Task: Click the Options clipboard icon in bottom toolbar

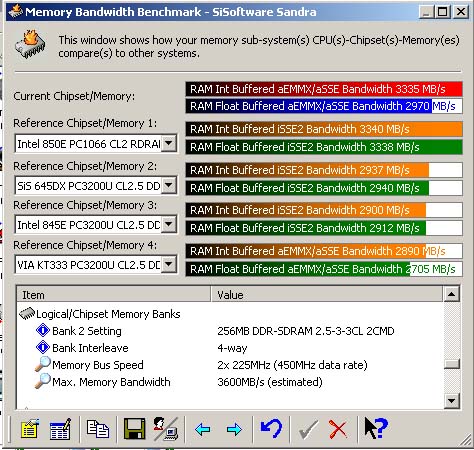Action: (29, 429)
